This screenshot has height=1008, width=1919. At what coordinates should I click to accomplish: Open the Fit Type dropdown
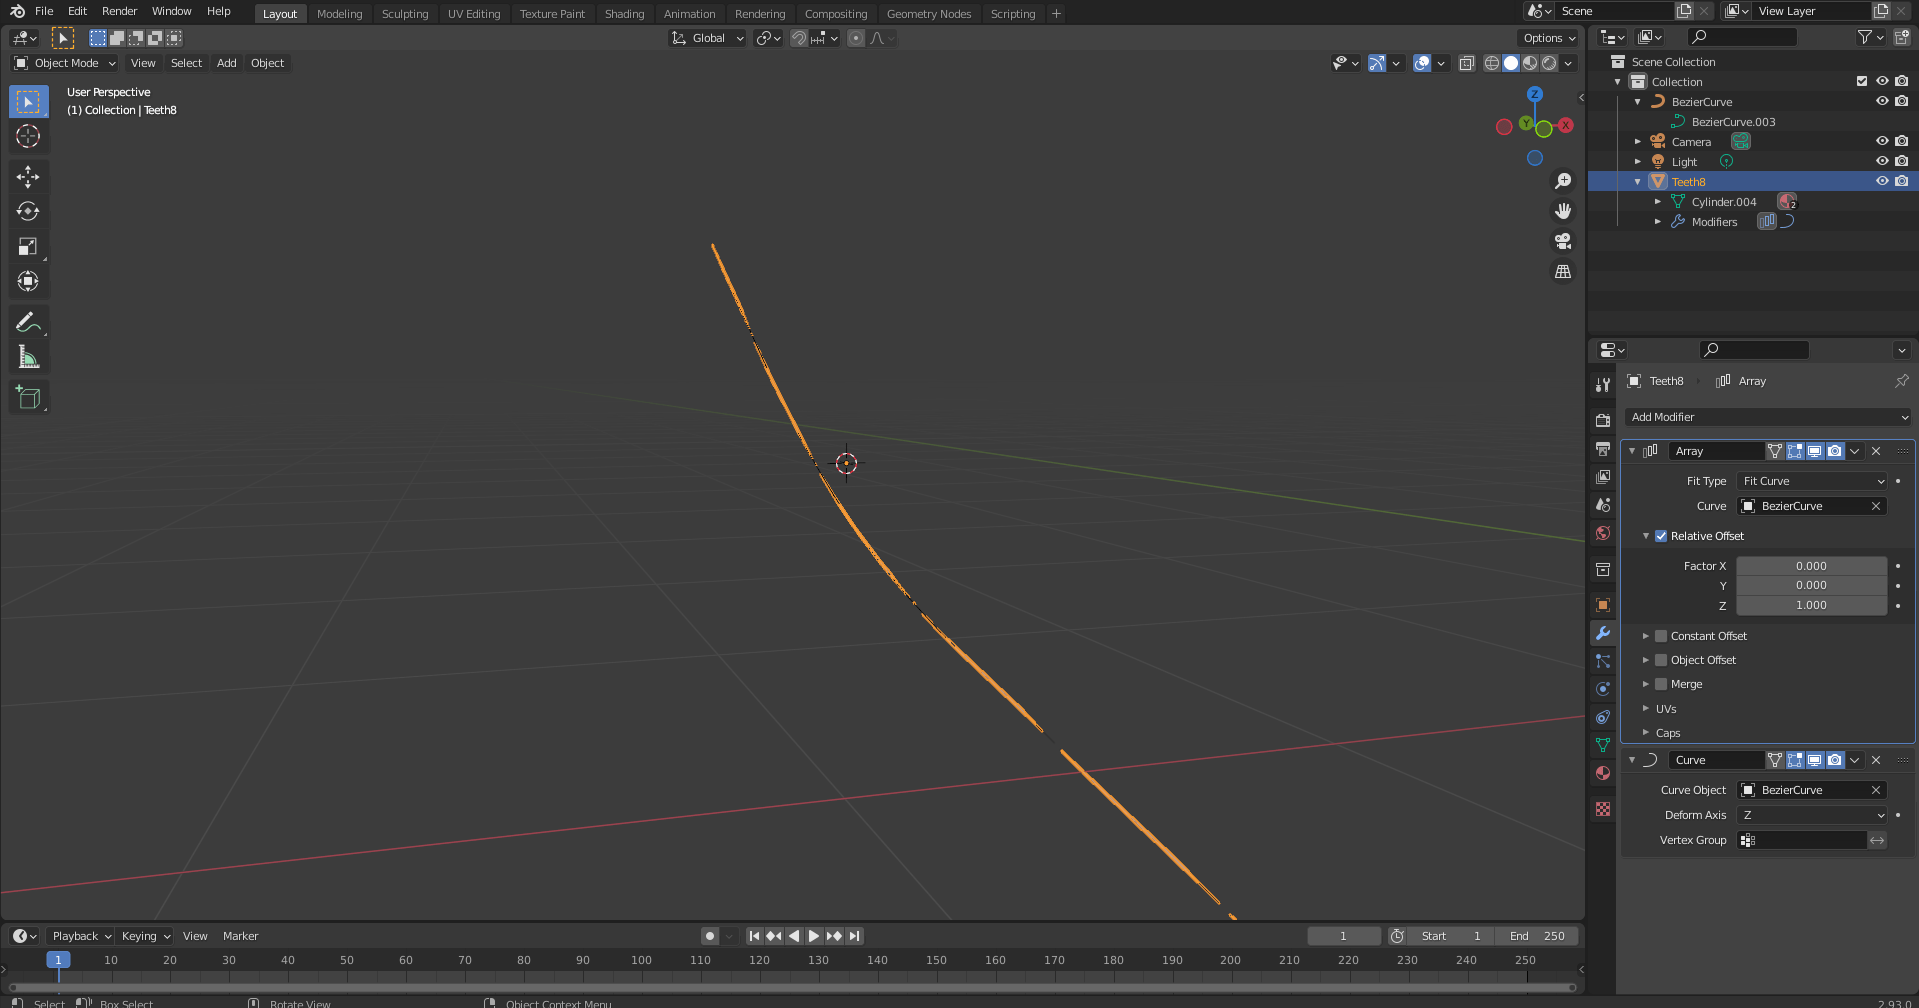click(1811, 481)
